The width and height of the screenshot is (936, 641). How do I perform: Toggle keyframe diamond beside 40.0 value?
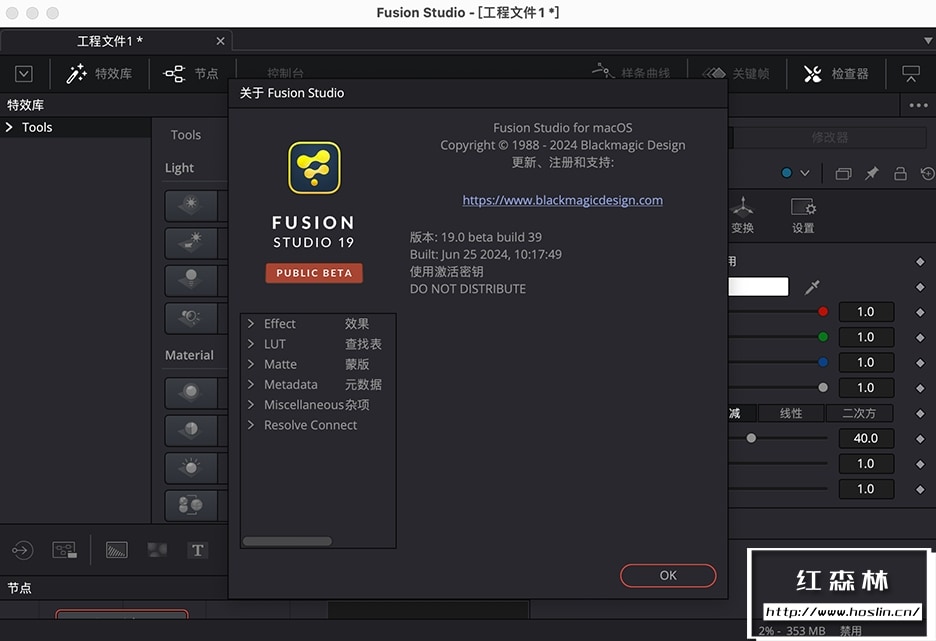click(x=920, y=439)
